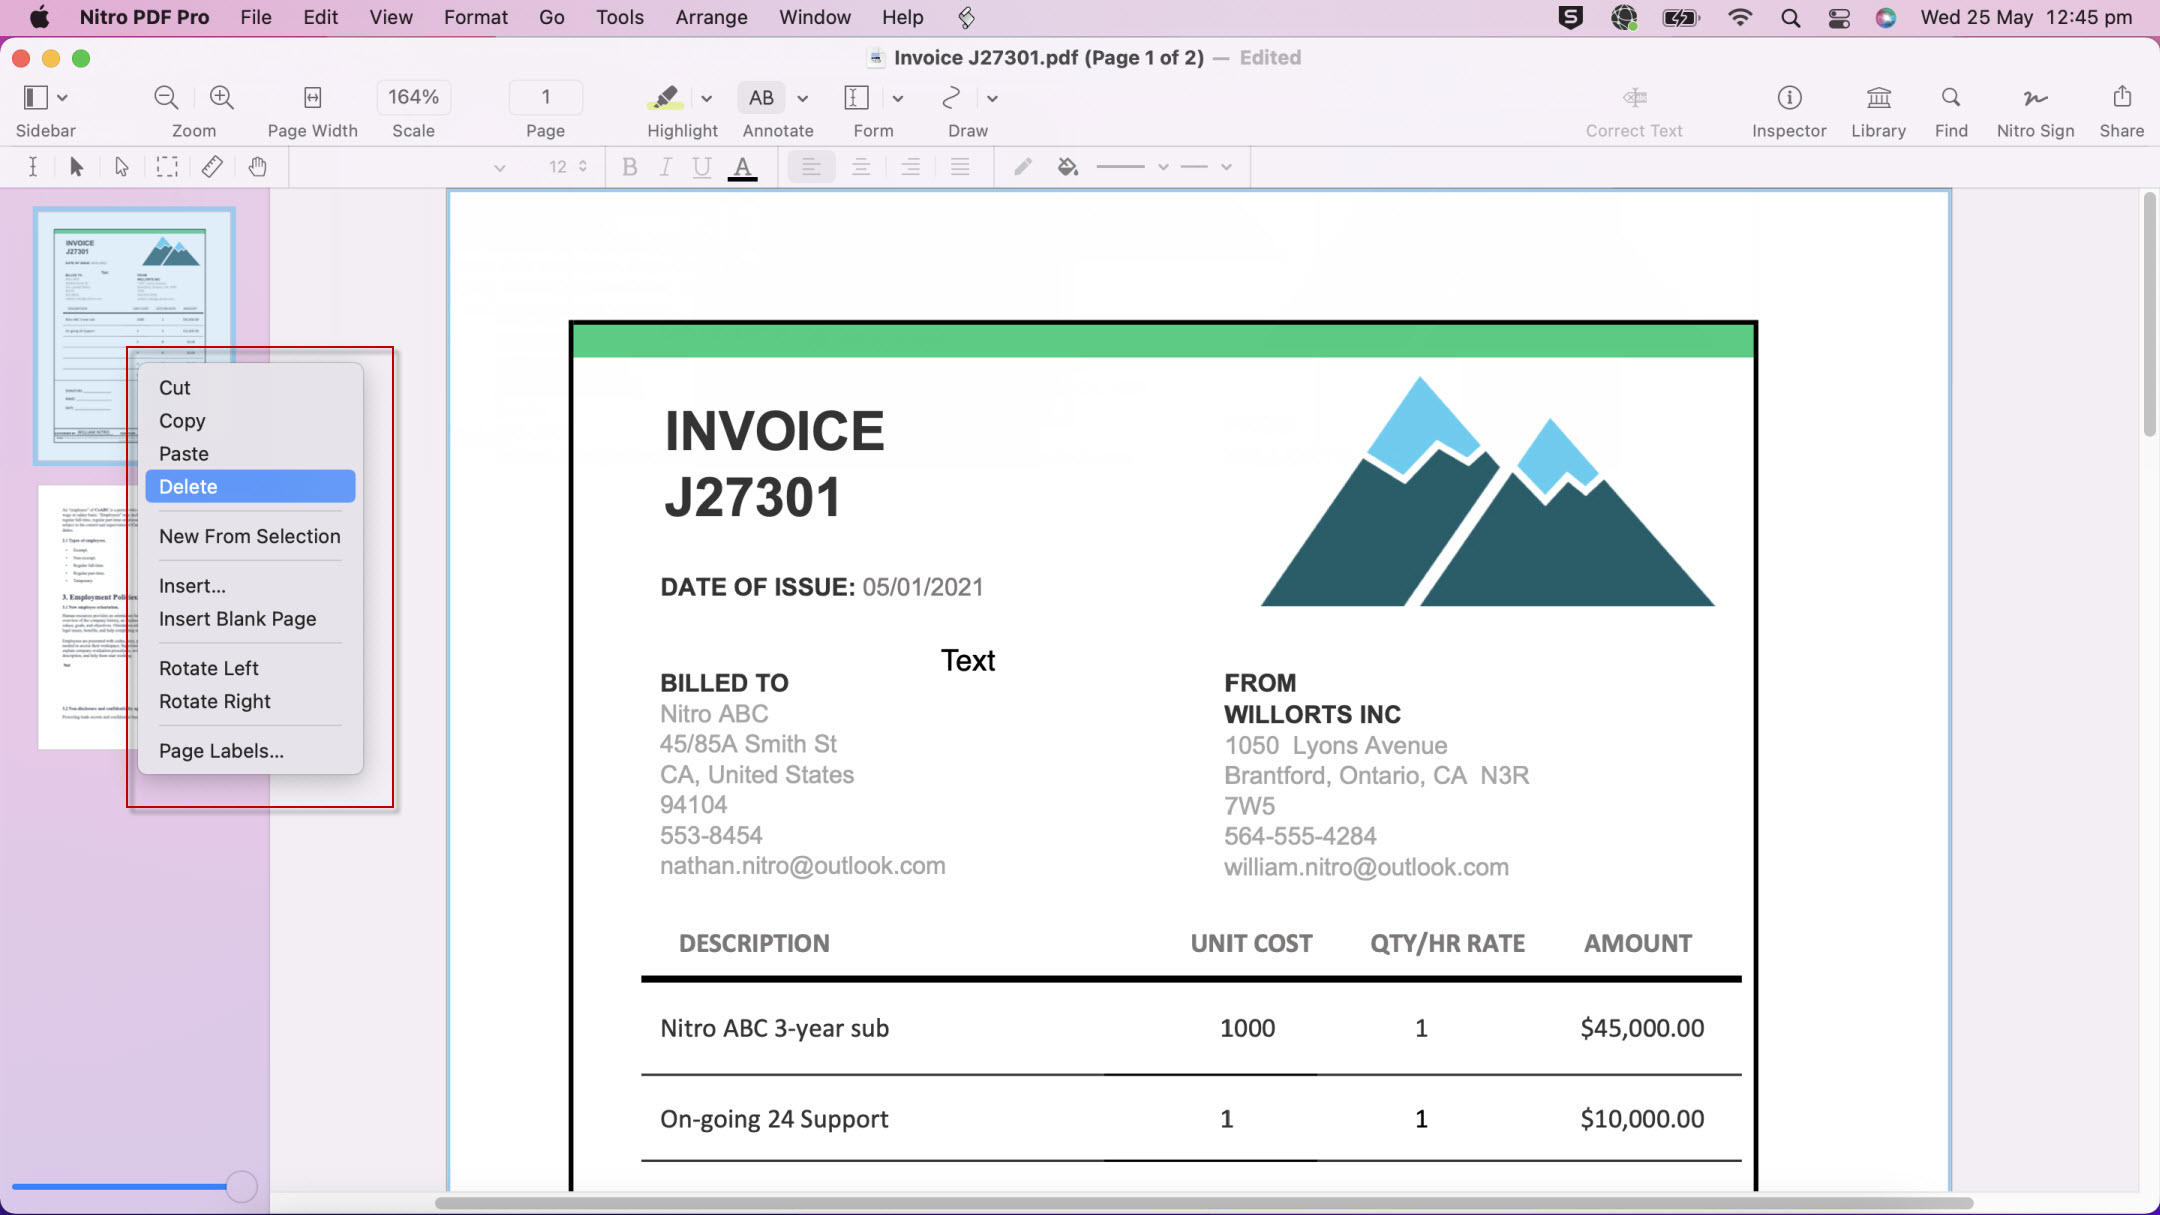2160x1215 pixels.
Task: Toggle bold text formatting
Action: [629, 167]
